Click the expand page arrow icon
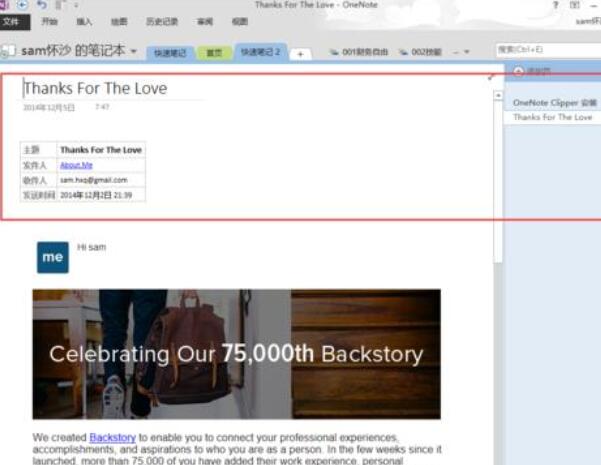 coord(491,77)
